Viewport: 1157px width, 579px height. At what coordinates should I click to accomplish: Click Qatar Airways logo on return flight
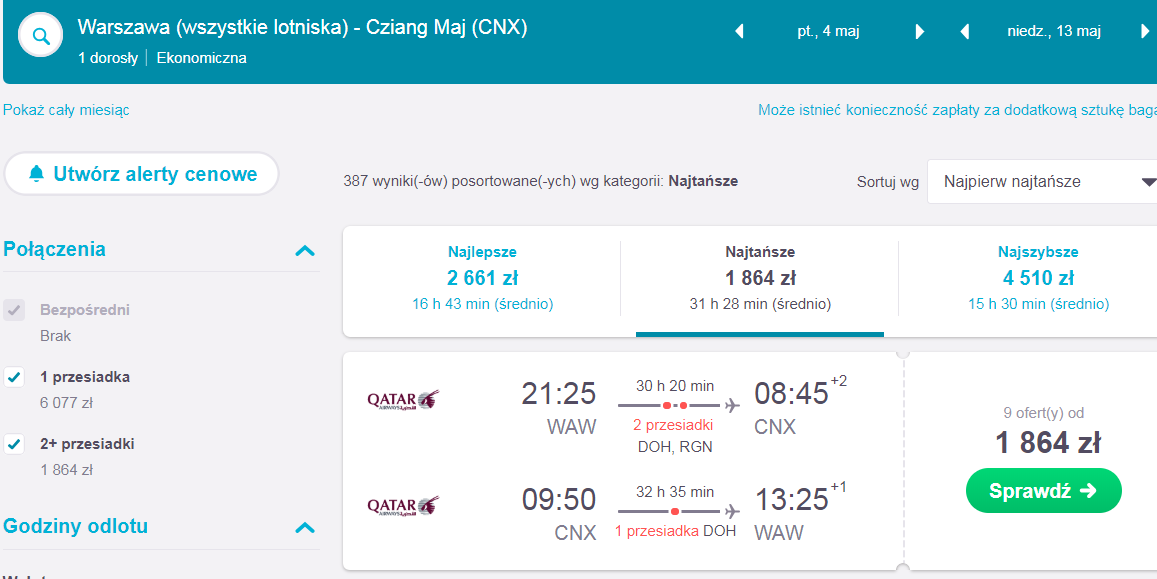point(403,505)
